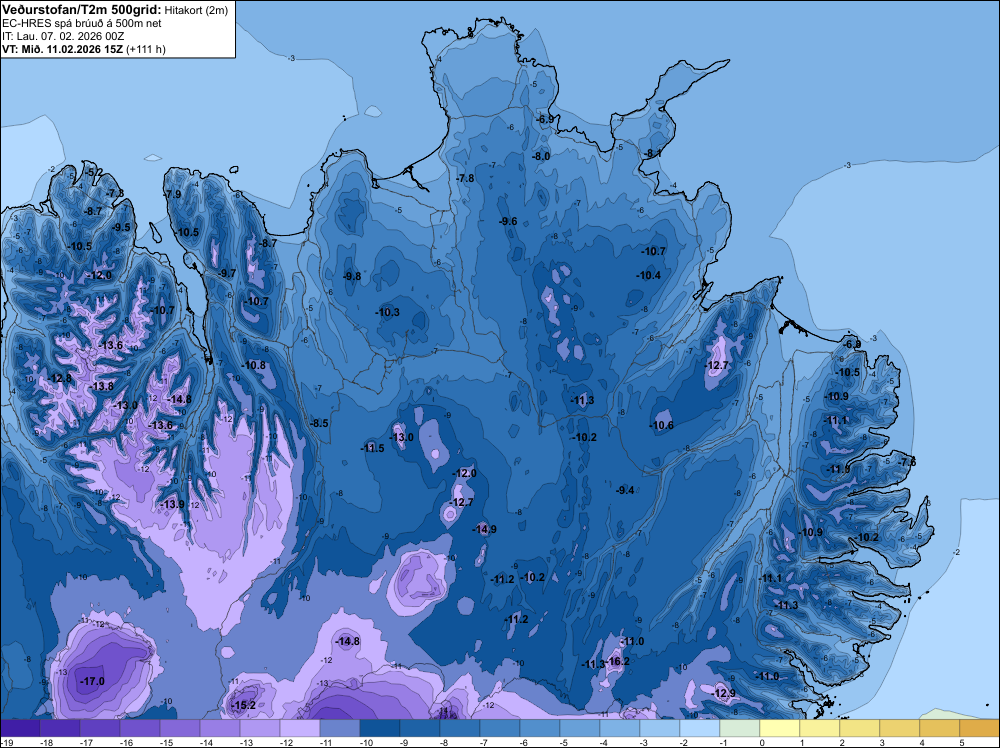This screenshot has width=1000, height=748.
Task: Click the '-8.5' temperature label
Action: tap(320, 423)
